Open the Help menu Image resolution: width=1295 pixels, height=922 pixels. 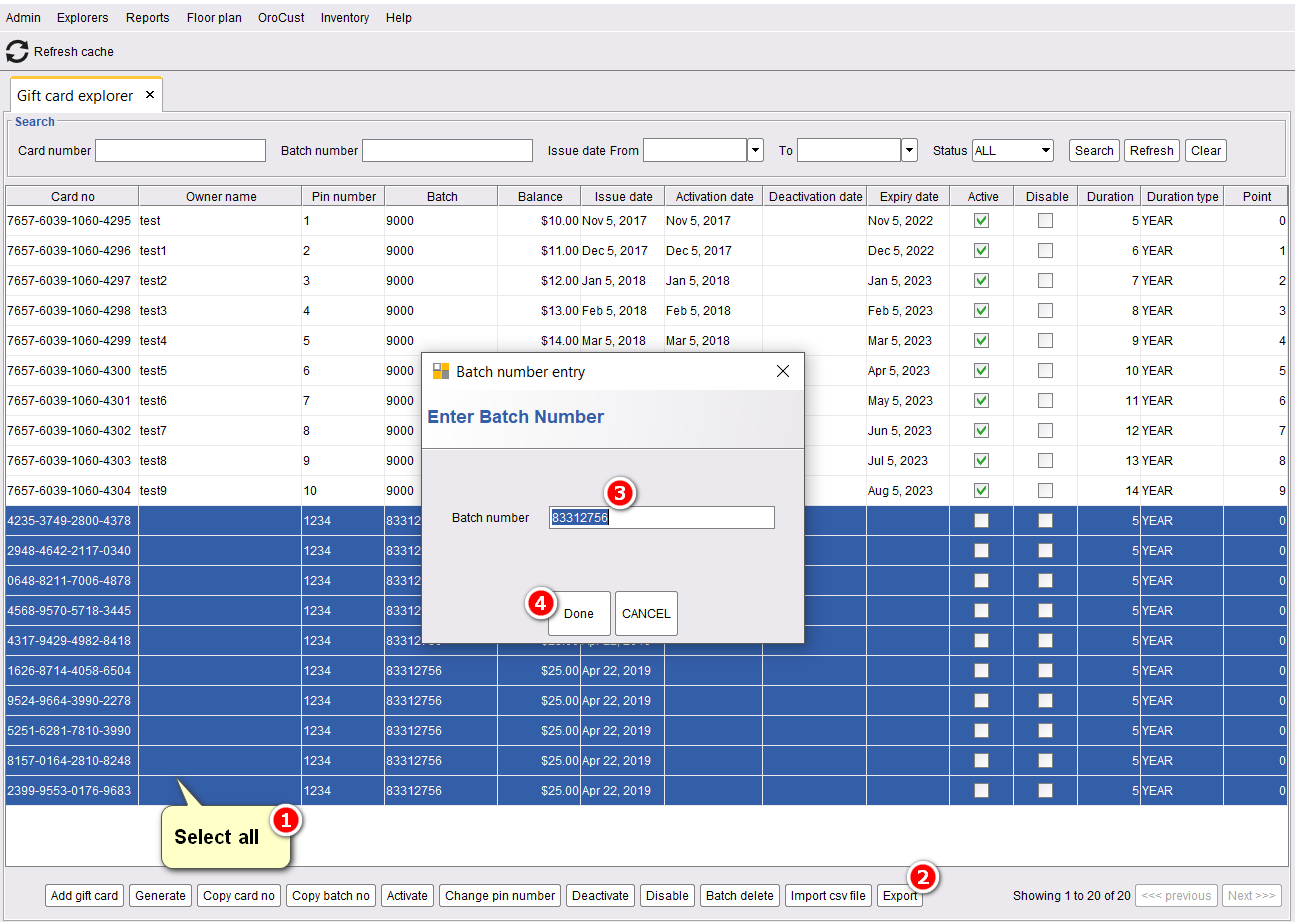tap(399, 18)
